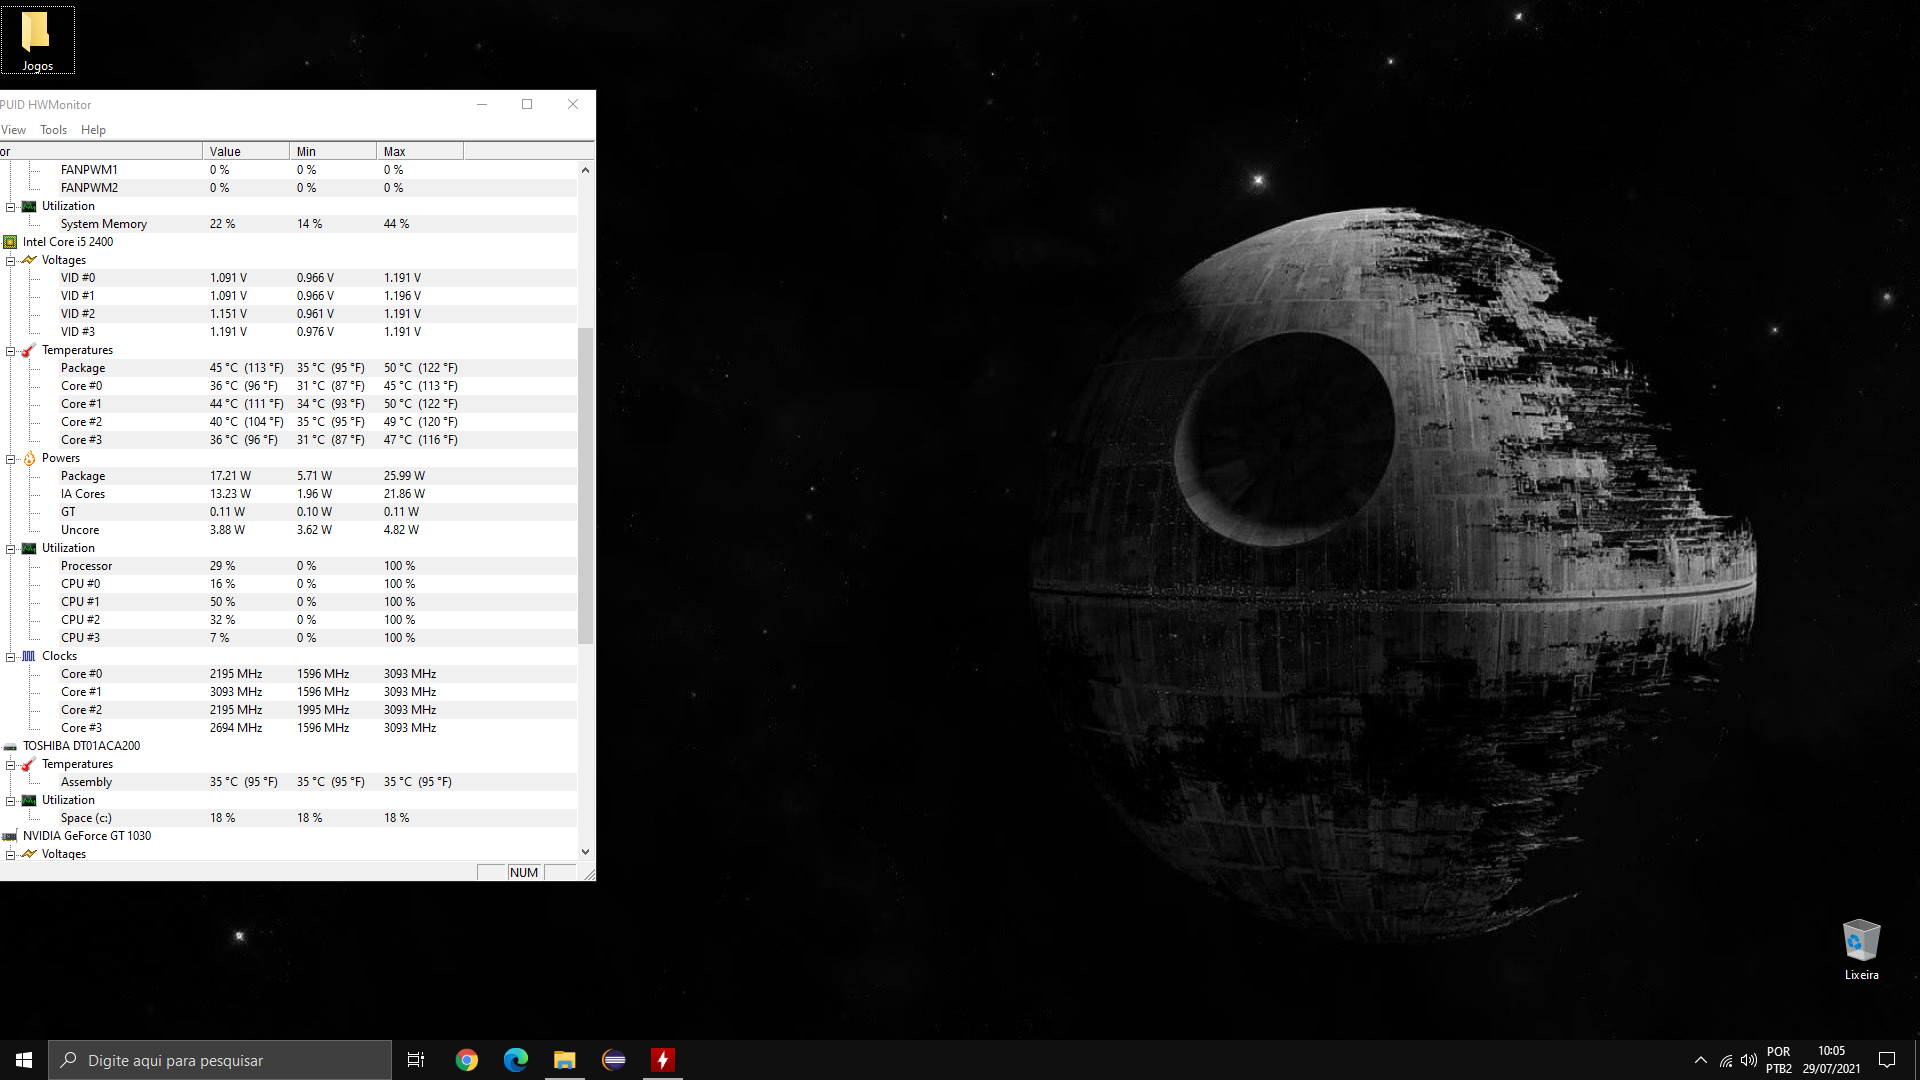Open the network icon in system tray

pyautogui.click(x=1726, y=1060)
